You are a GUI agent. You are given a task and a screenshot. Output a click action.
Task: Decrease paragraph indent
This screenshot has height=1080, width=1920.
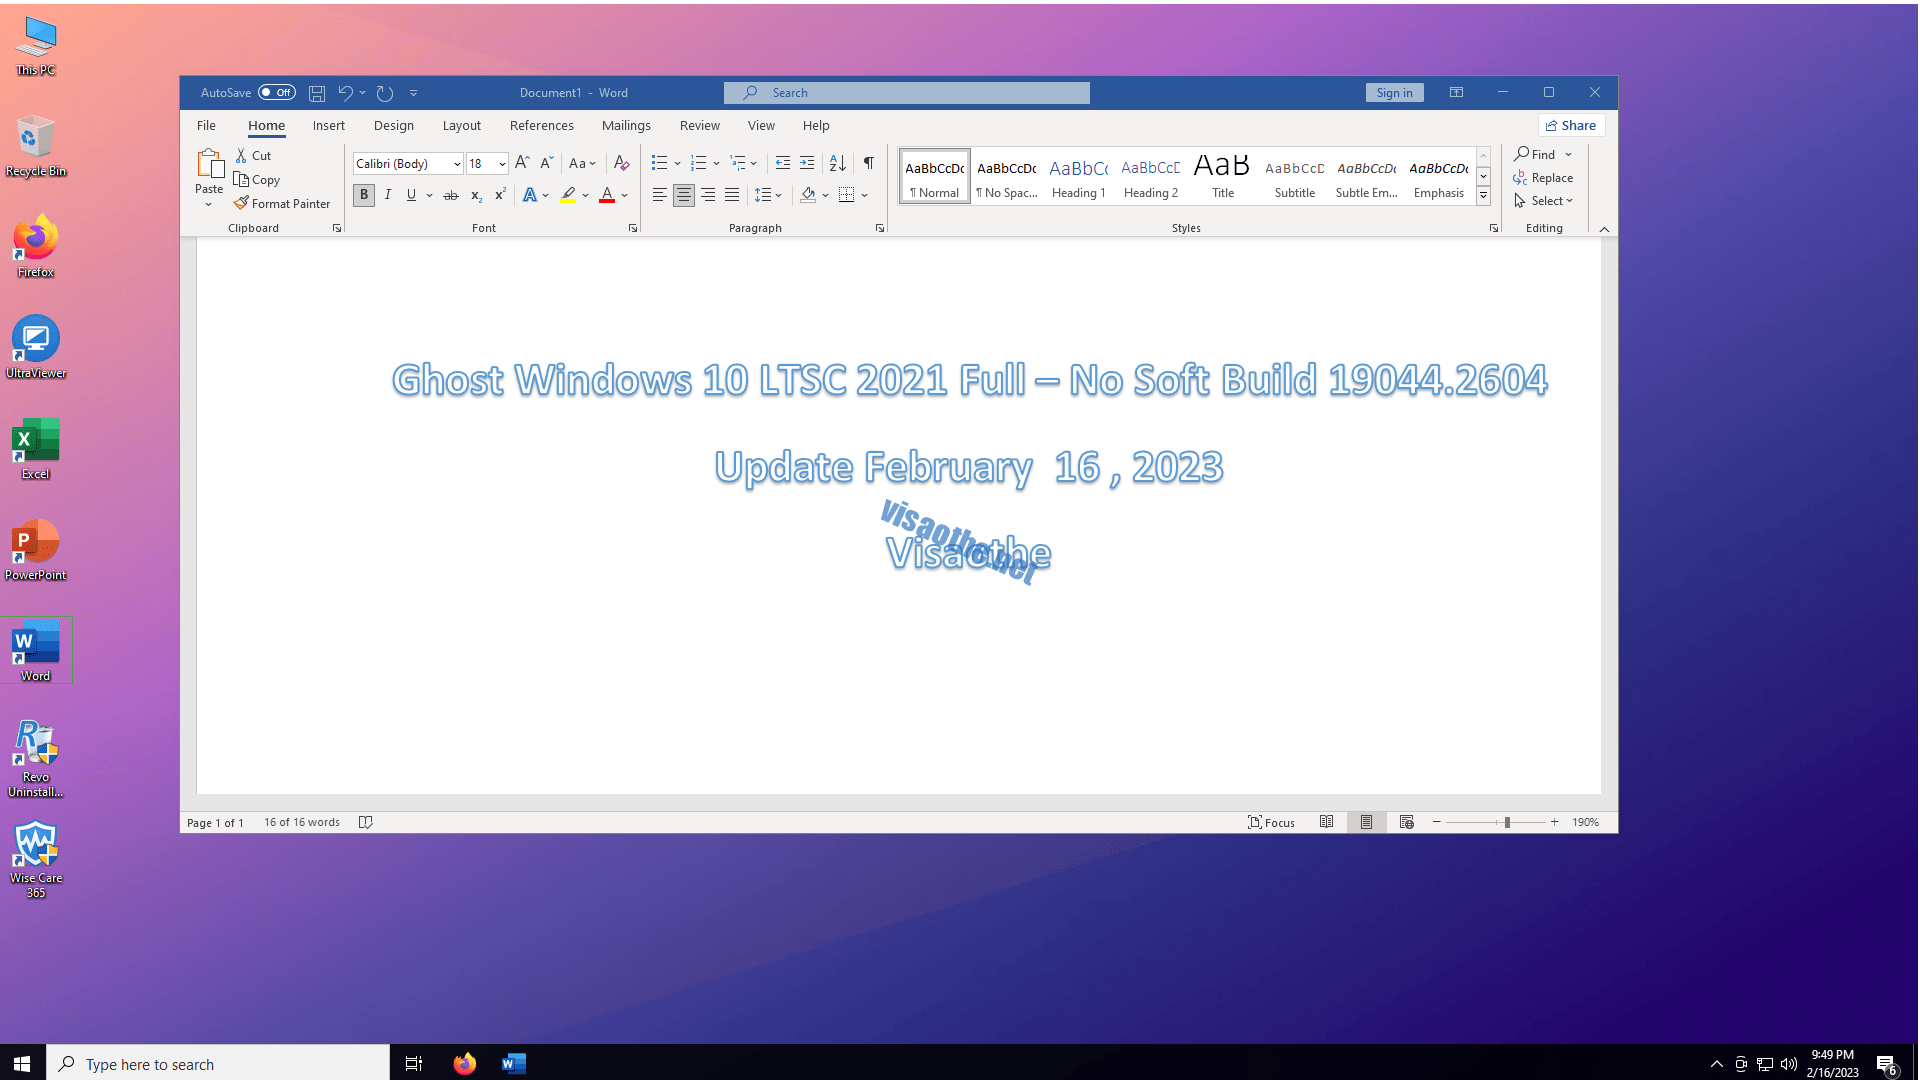pos(783,163)
